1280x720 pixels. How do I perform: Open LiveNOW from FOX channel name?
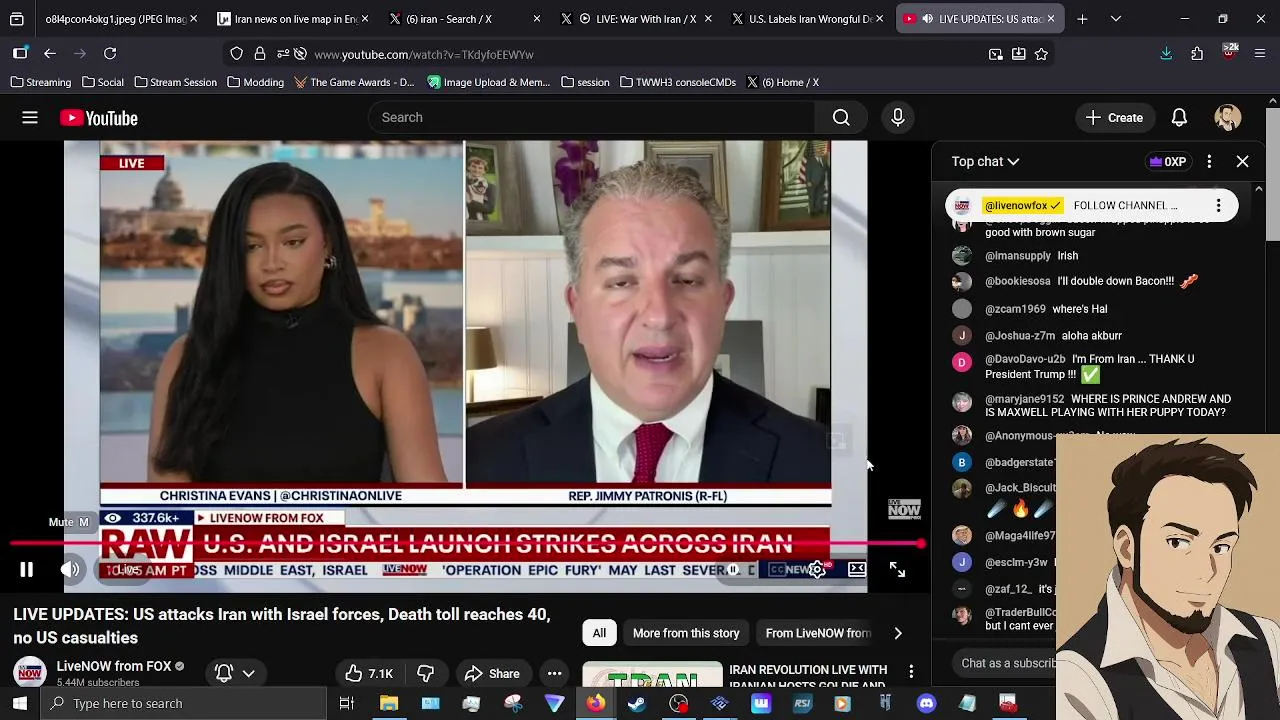[114, 666]
